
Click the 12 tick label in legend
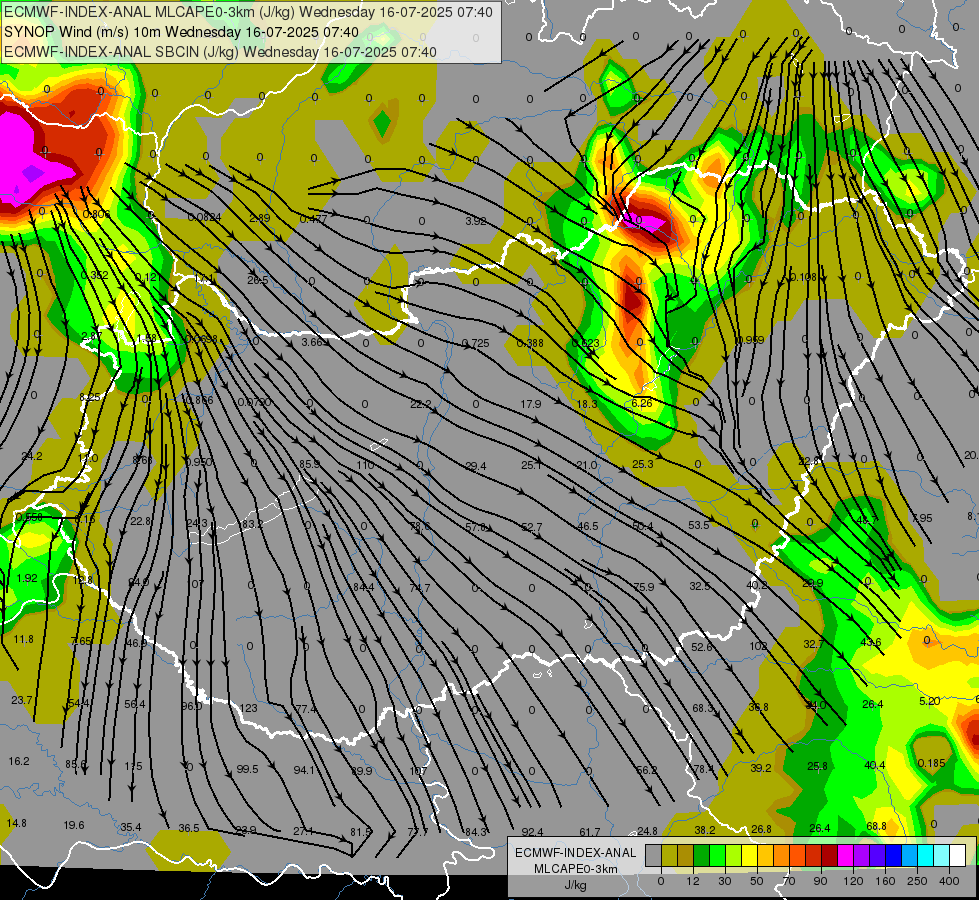coord(693,881)
